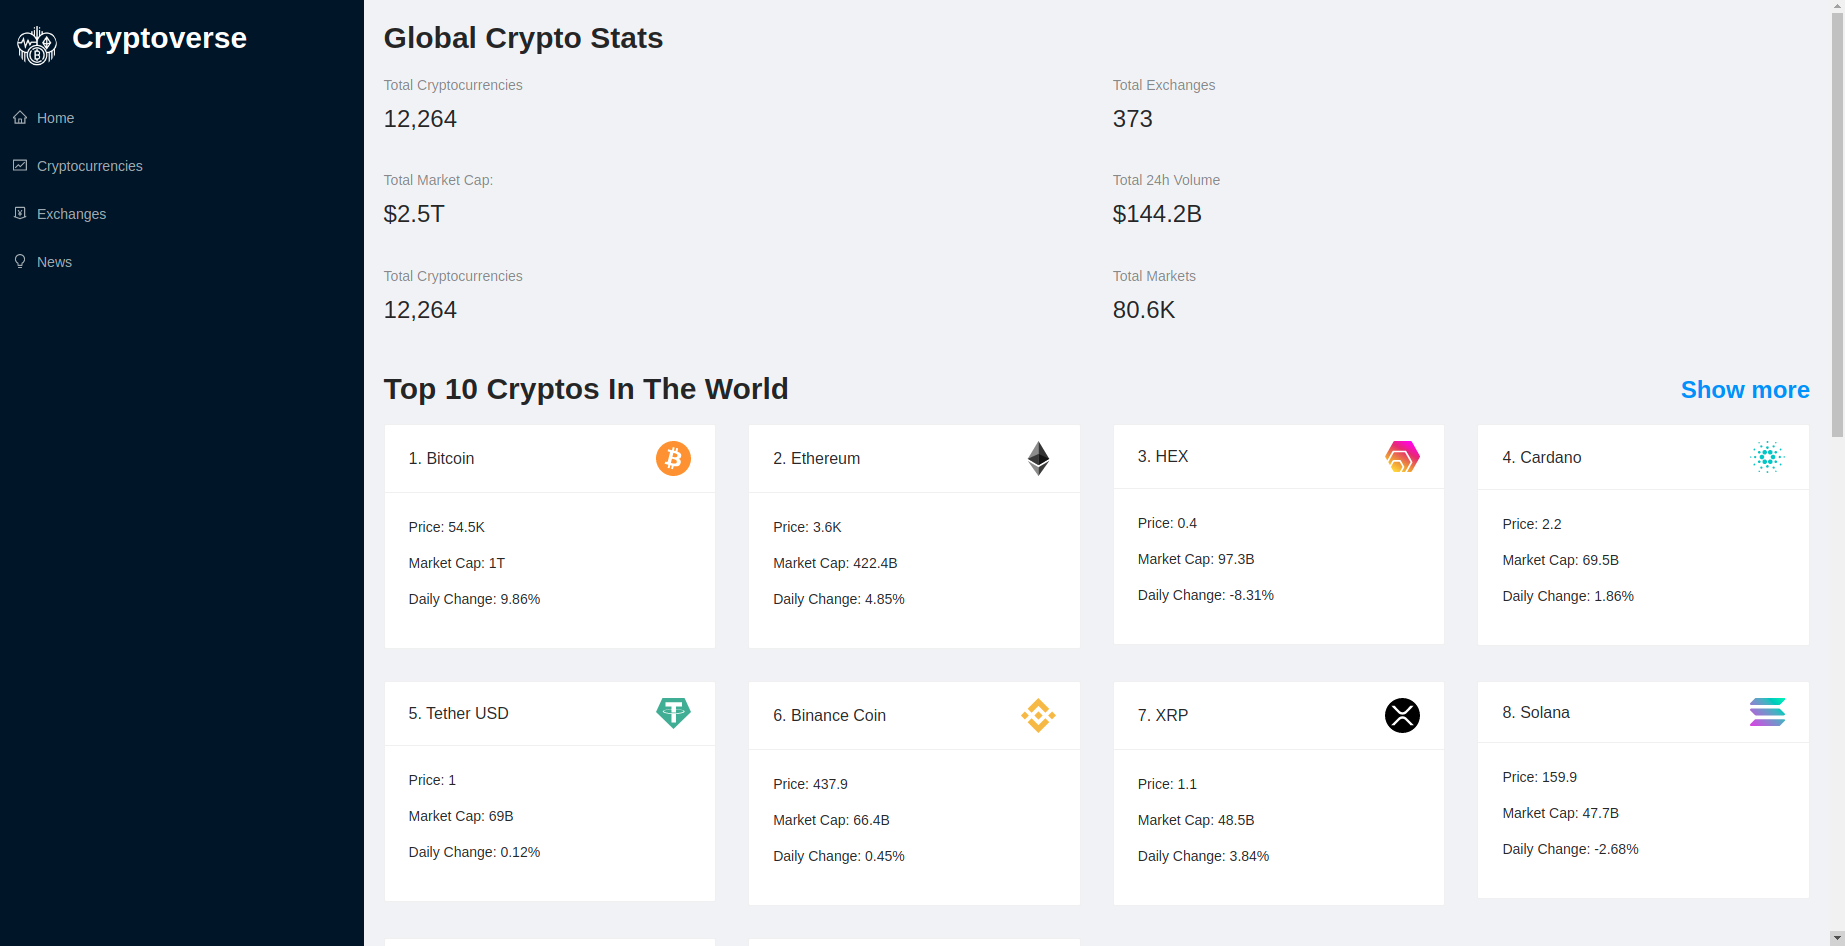Click HEX's Daily Change: -8.31% text

[x=1206, y=595]
